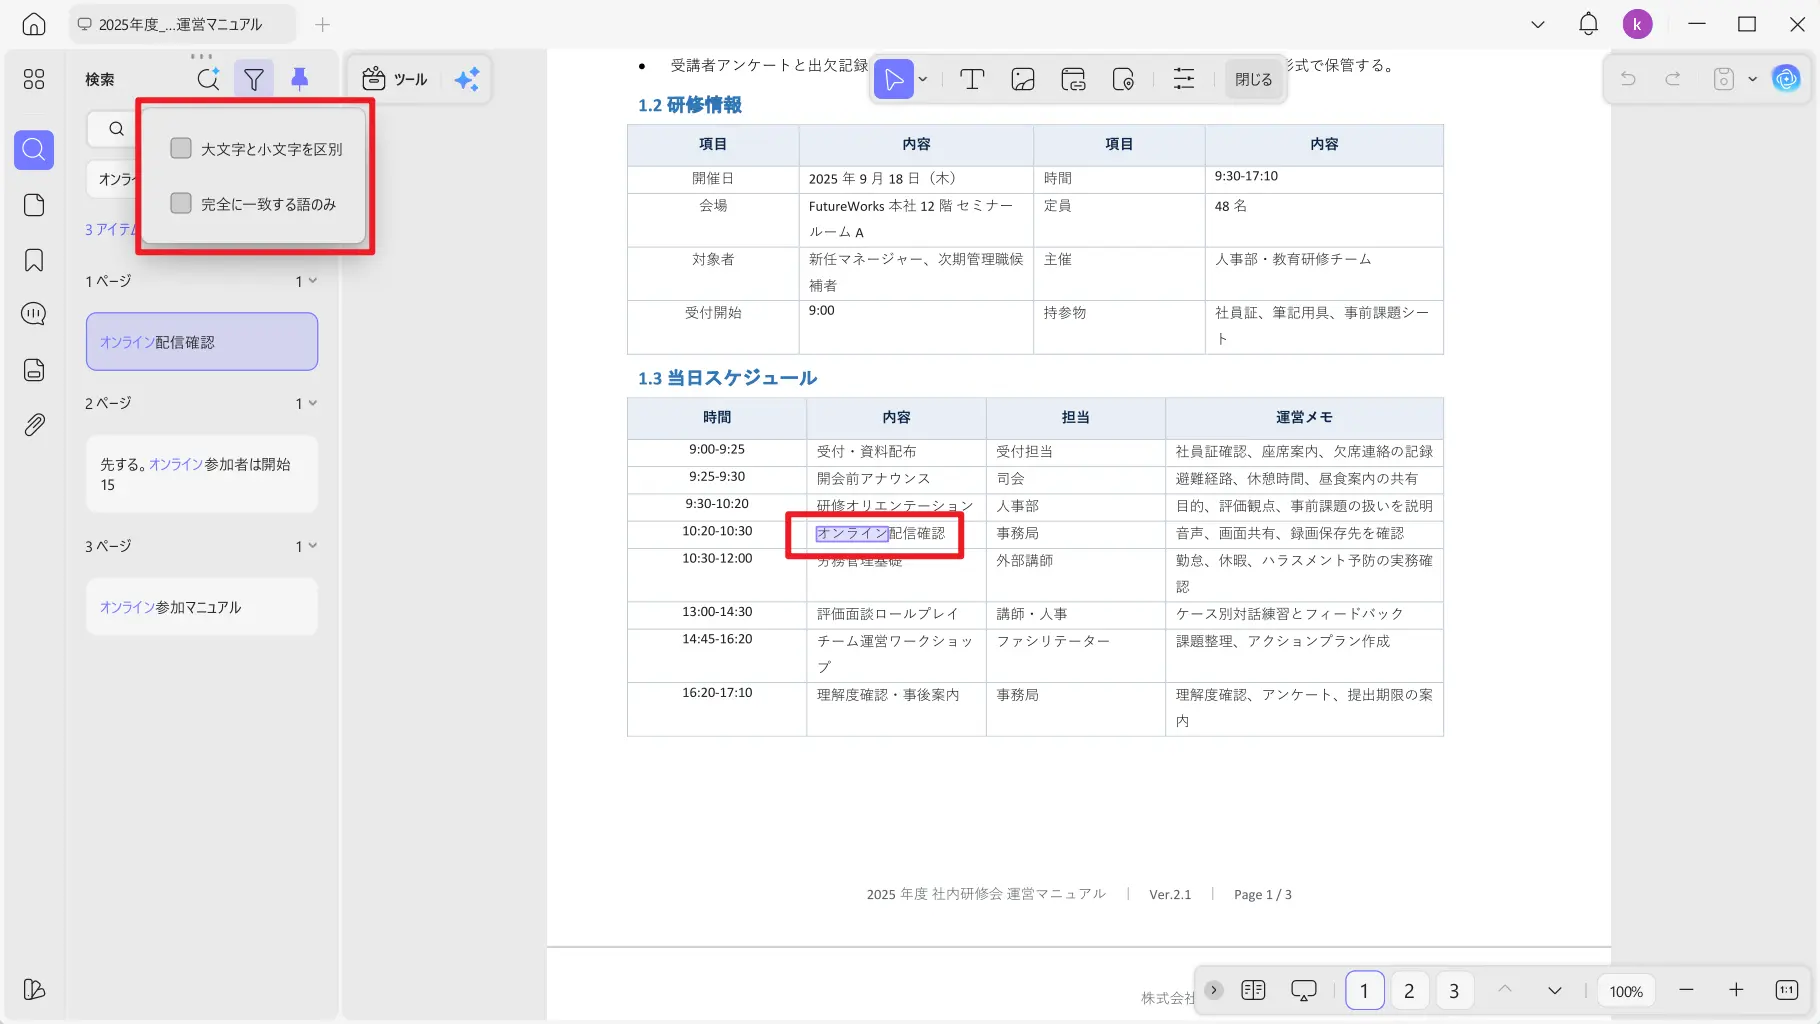Go to the Home icon
This screenshot has width=1820, height=1024.
(34, 24)
